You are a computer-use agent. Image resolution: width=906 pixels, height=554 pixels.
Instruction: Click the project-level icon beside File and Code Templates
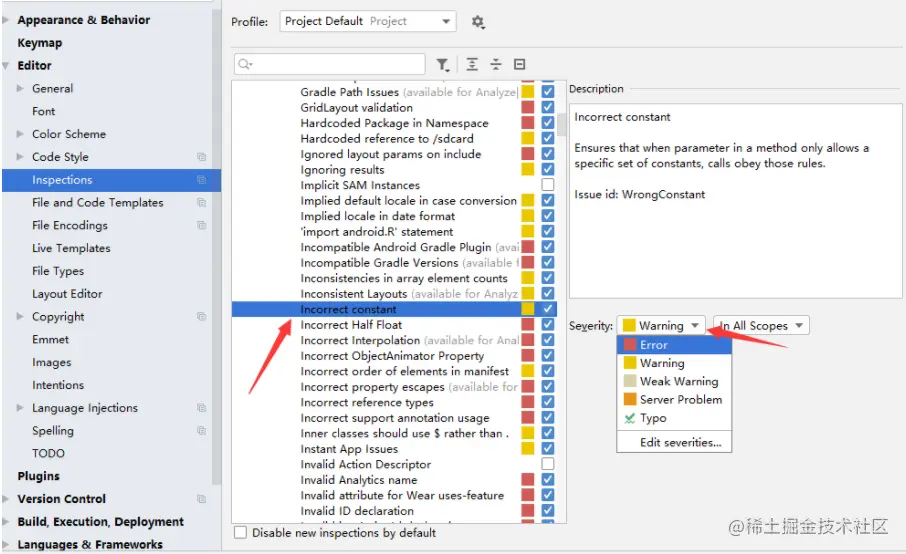[201, 203]
